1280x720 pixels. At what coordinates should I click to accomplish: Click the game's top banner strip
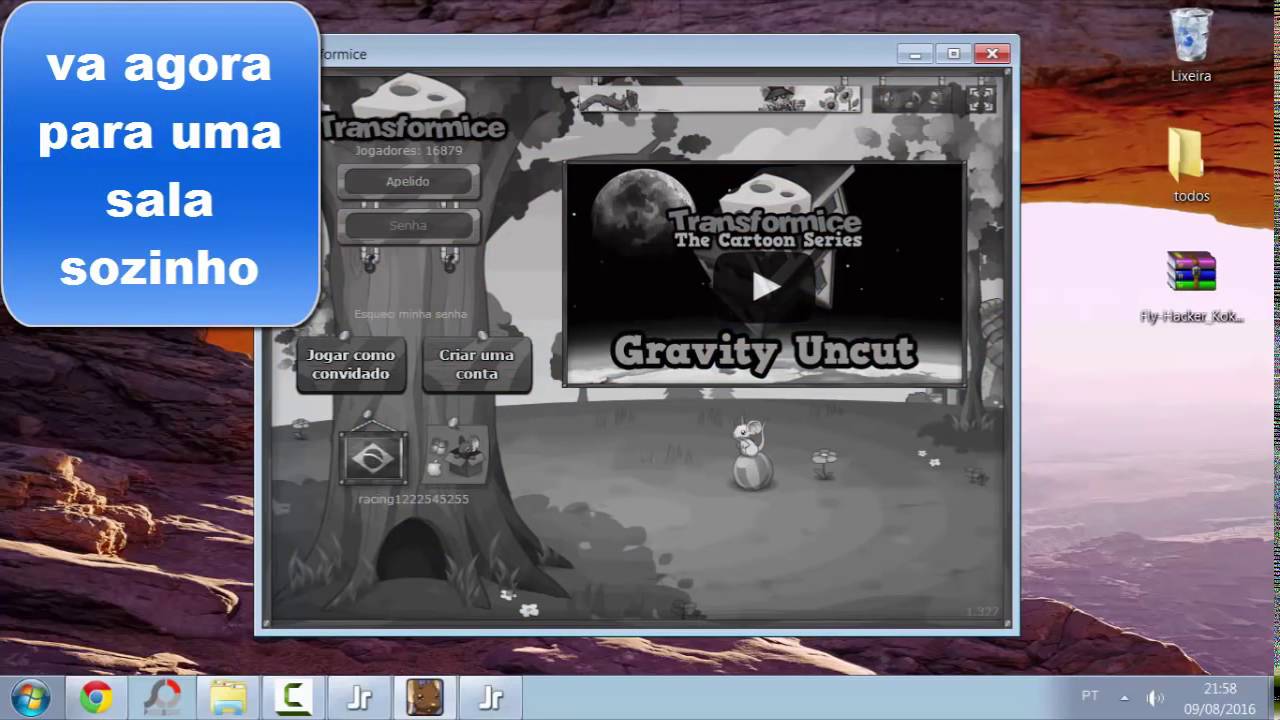point(719,98)
